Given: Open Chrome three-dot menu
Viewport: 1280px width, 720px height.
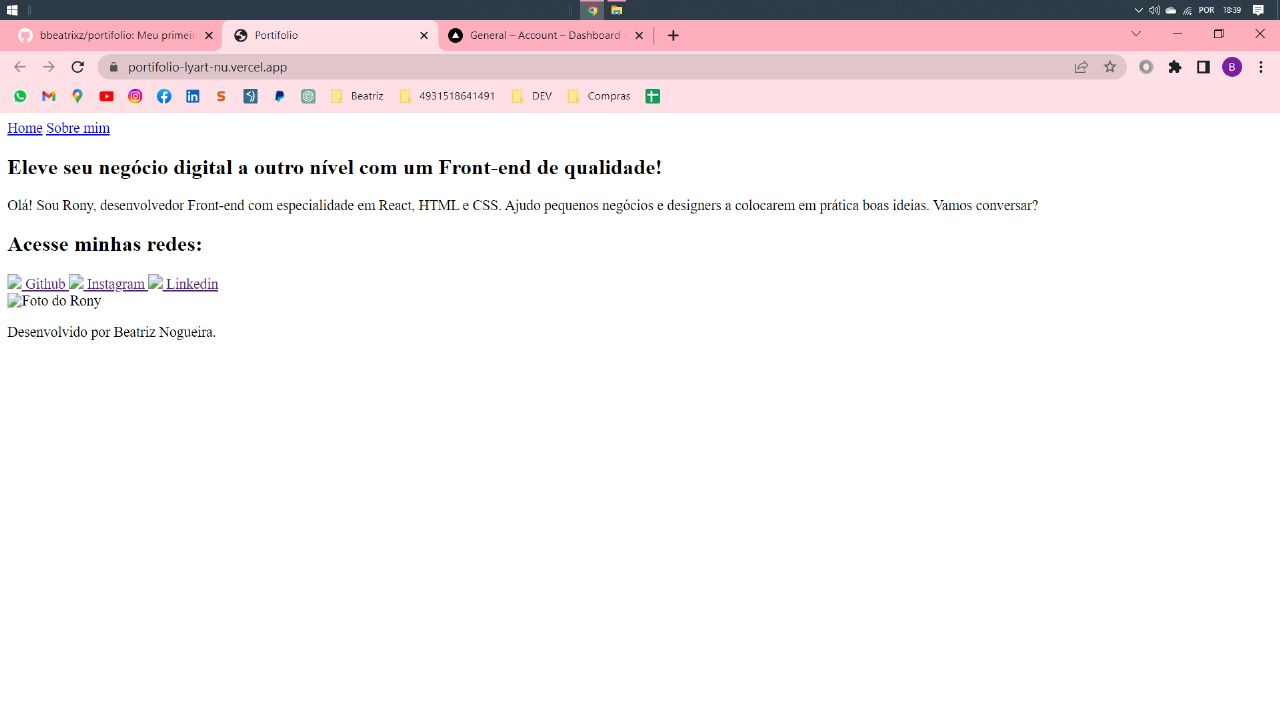Looking at the screenshot, I should [x=1261, y=67].
